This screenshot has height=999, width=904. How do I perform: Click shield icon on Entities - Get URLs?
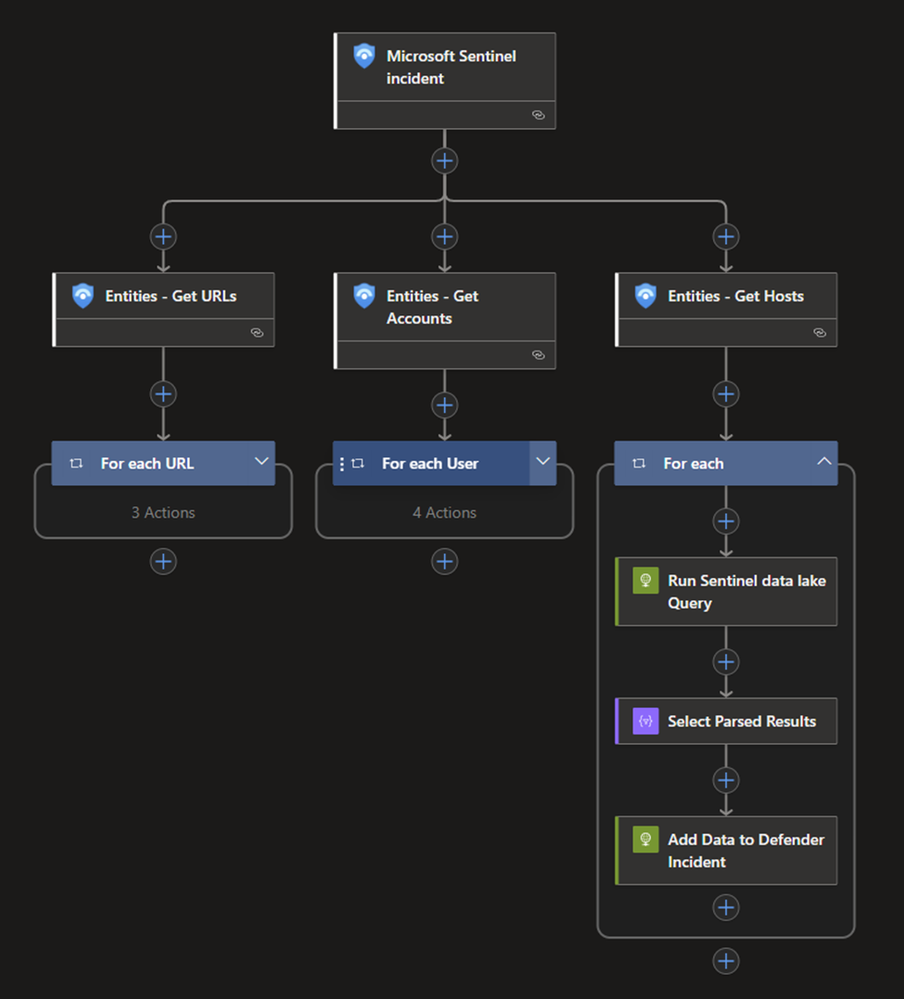tap(83, 296)
